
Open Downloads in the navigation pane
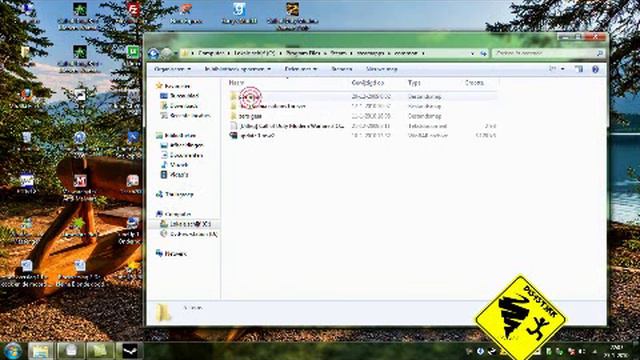click(x=179, y=106)
